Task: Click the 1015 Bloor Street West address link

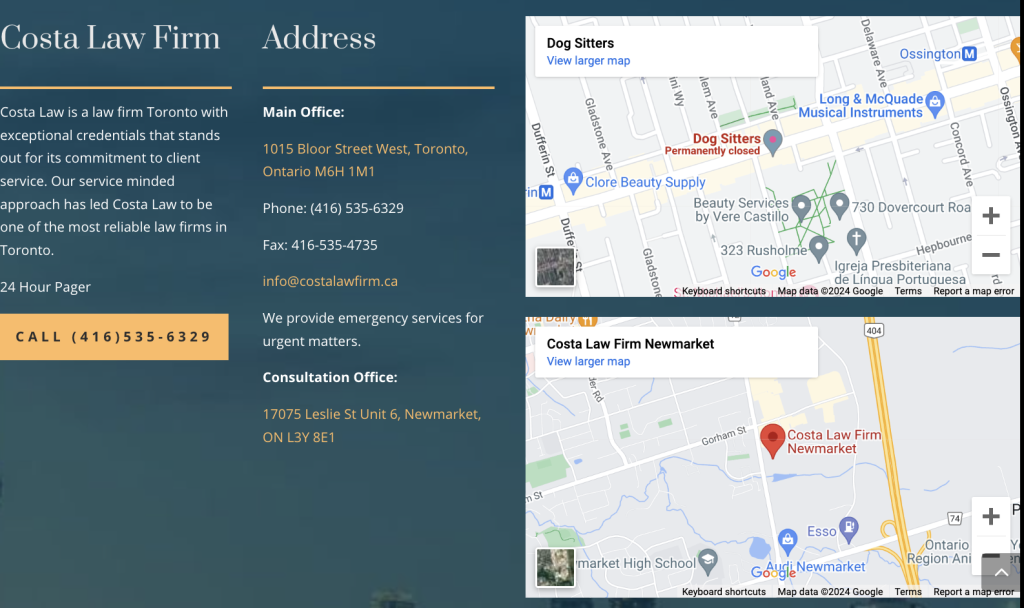Action: click(x=365, y=159)
